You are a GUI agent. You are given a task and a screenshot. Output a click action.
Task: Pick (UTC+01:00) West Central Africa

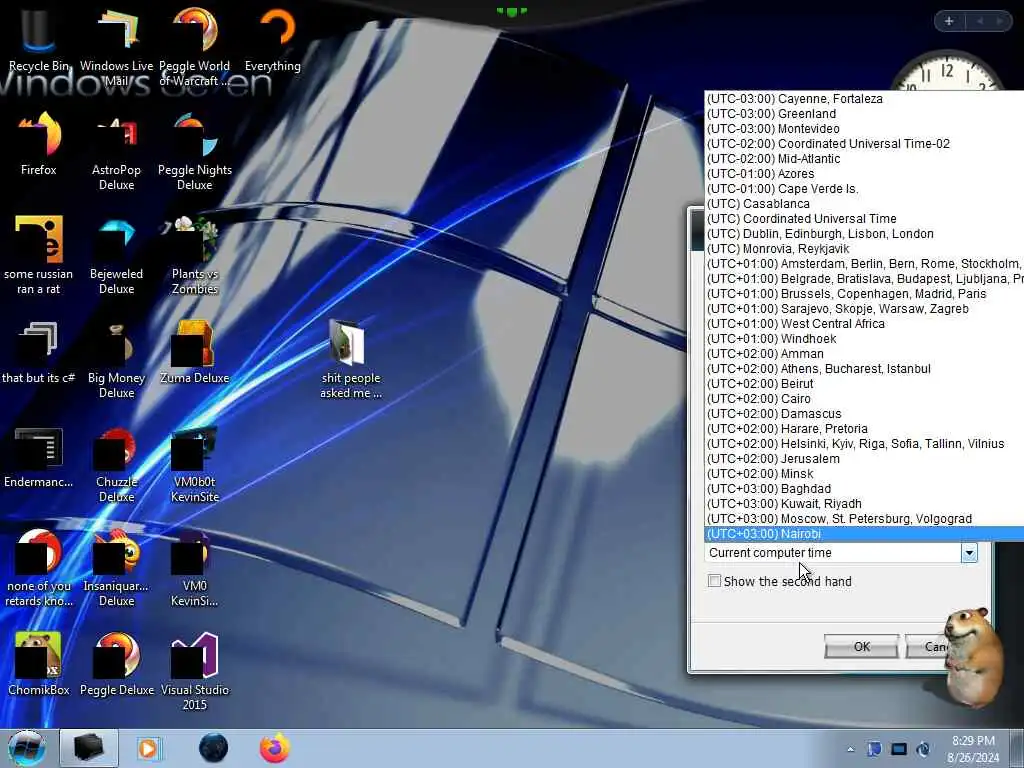point(865,324)
